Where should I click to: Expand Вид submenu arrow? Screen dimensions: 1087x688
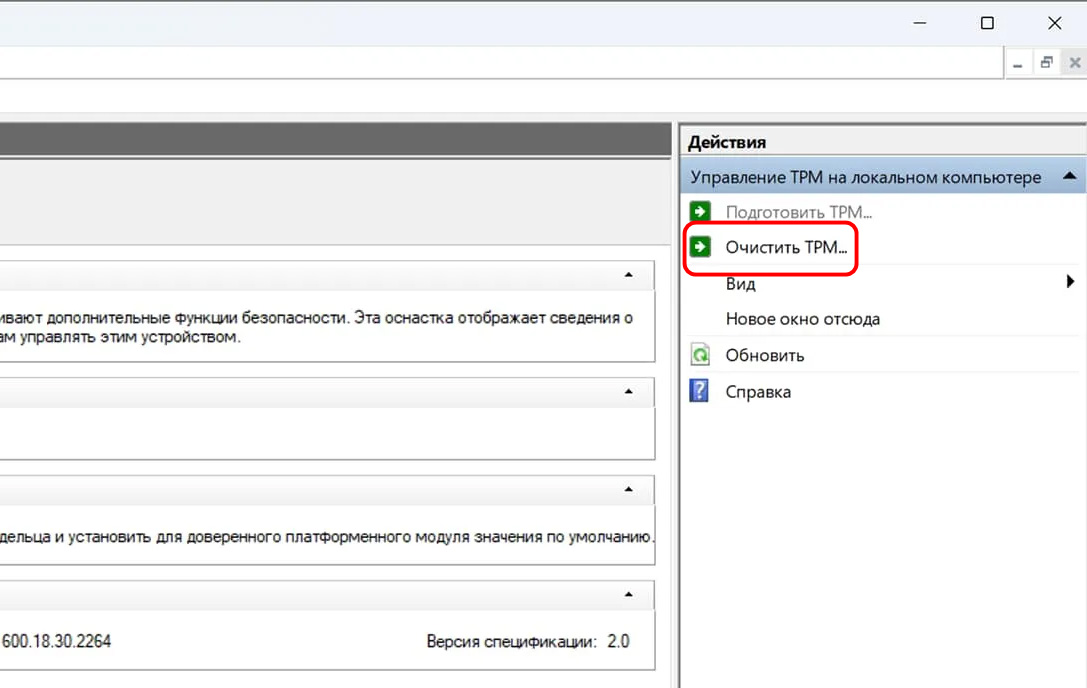tap(1070, 282)
